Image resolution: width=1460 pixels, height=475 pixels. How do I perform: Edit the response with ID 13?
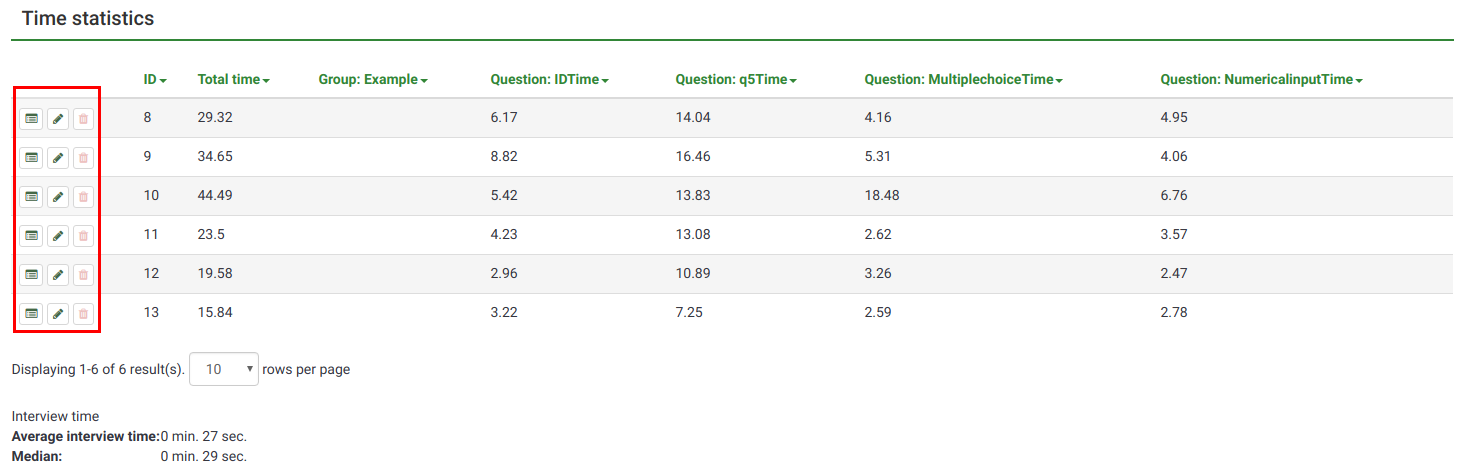click(x=58, y=314)
